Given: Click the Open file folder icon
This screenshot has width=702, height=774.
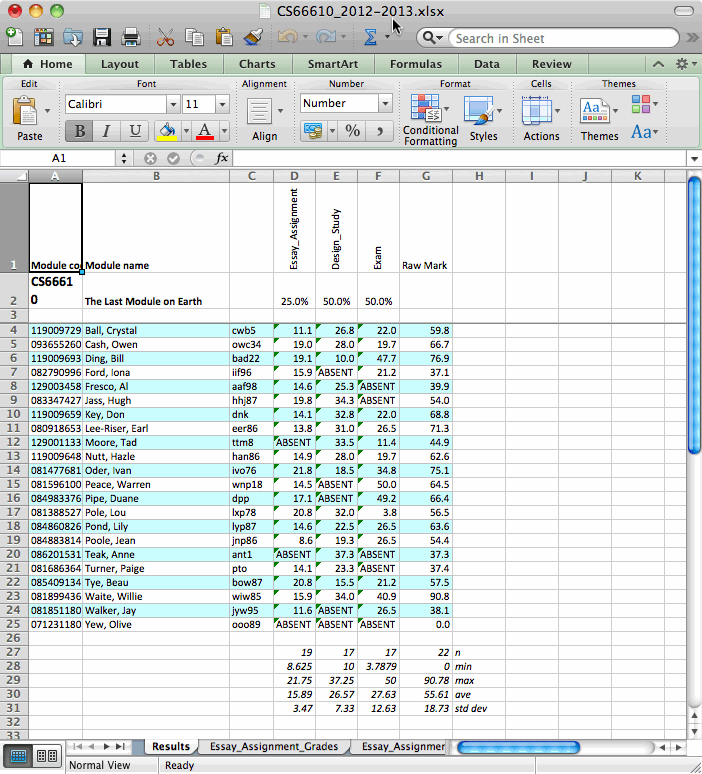Looking at the screenshot, I should coord(73,37).
